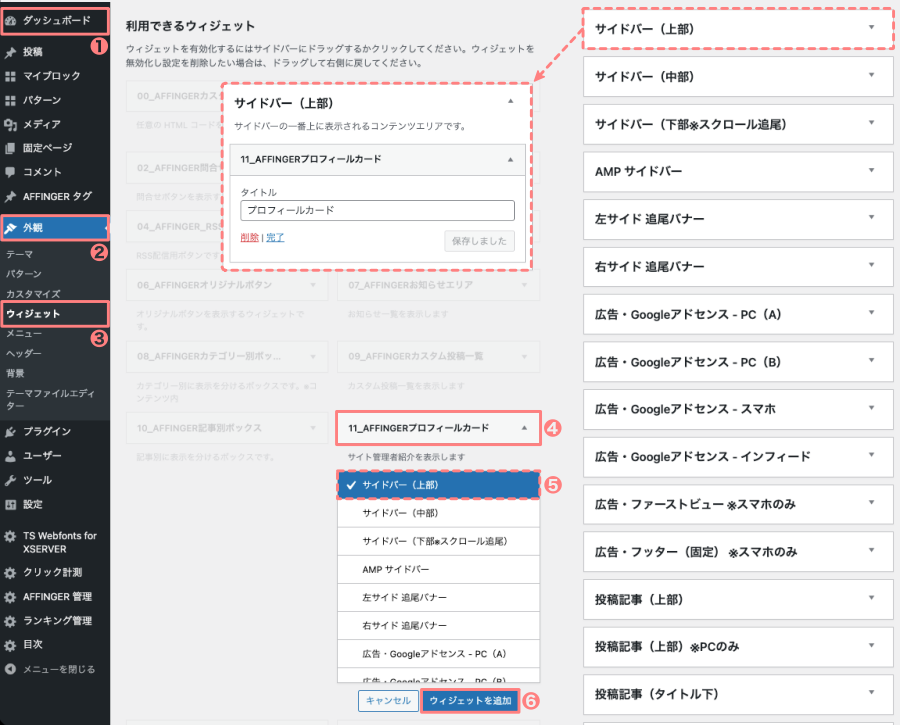Viewport: 900px width, 725px height.
Task: Click the 削除 link in widget
Action: (x=249, y=237)
